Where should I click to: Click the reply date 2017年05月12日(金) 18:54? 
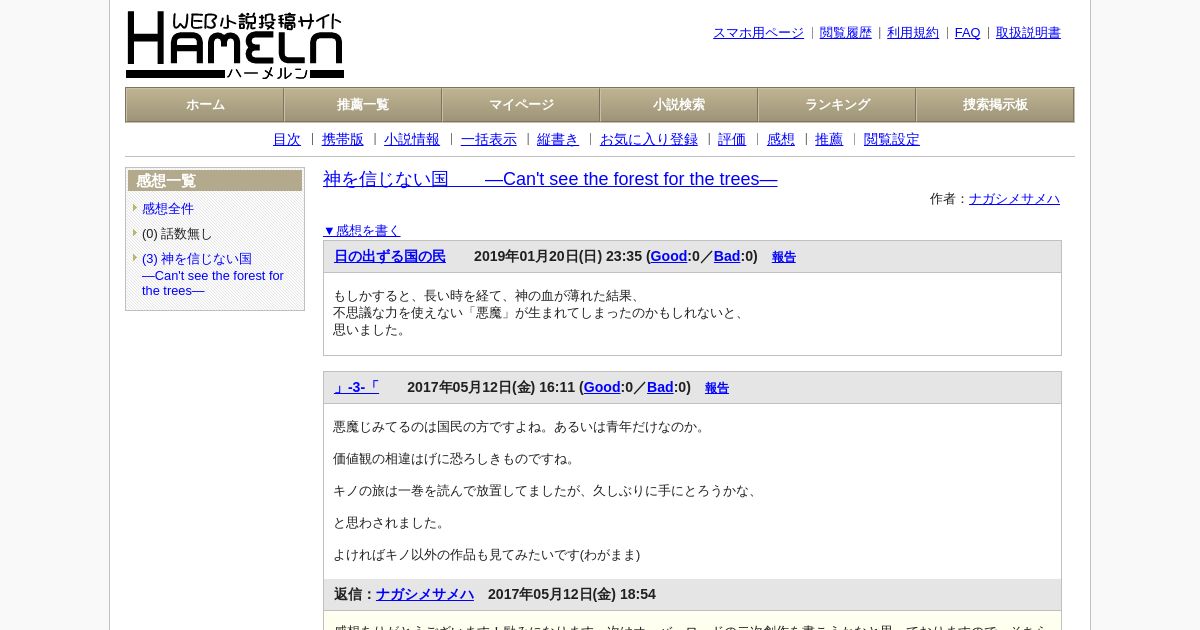(x=572, y=595)
